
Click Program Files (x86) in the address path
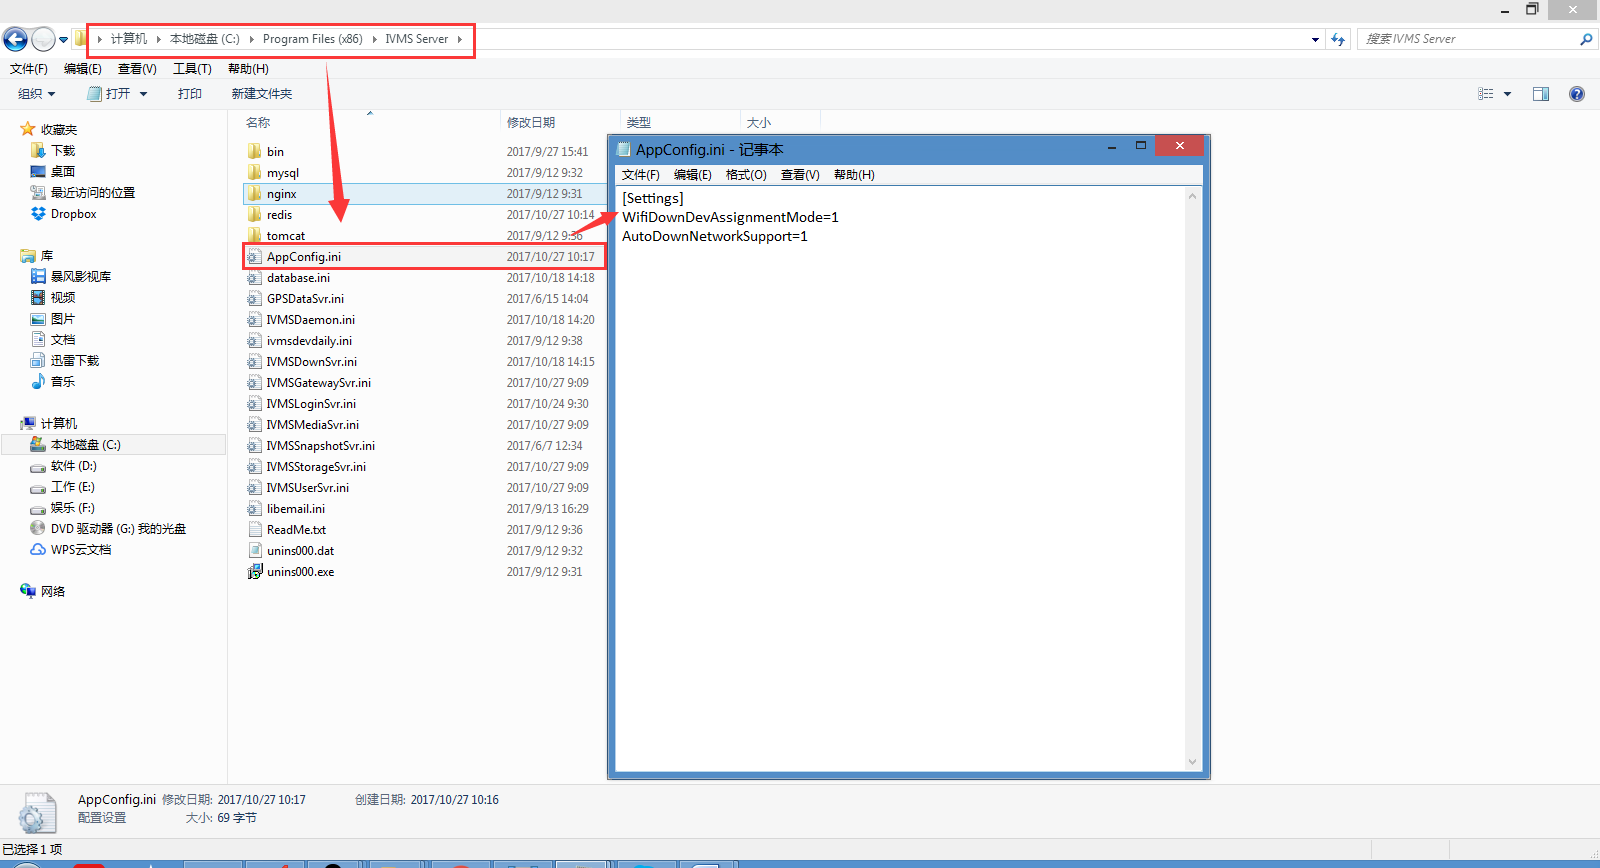[x=313, y=39]
